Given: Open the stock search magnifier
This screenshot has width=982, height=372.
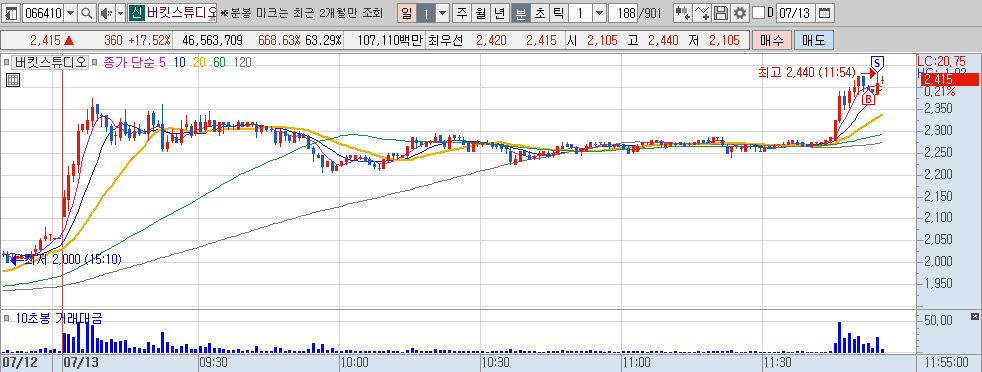Looking at the screenshot, I should (86, 13).
